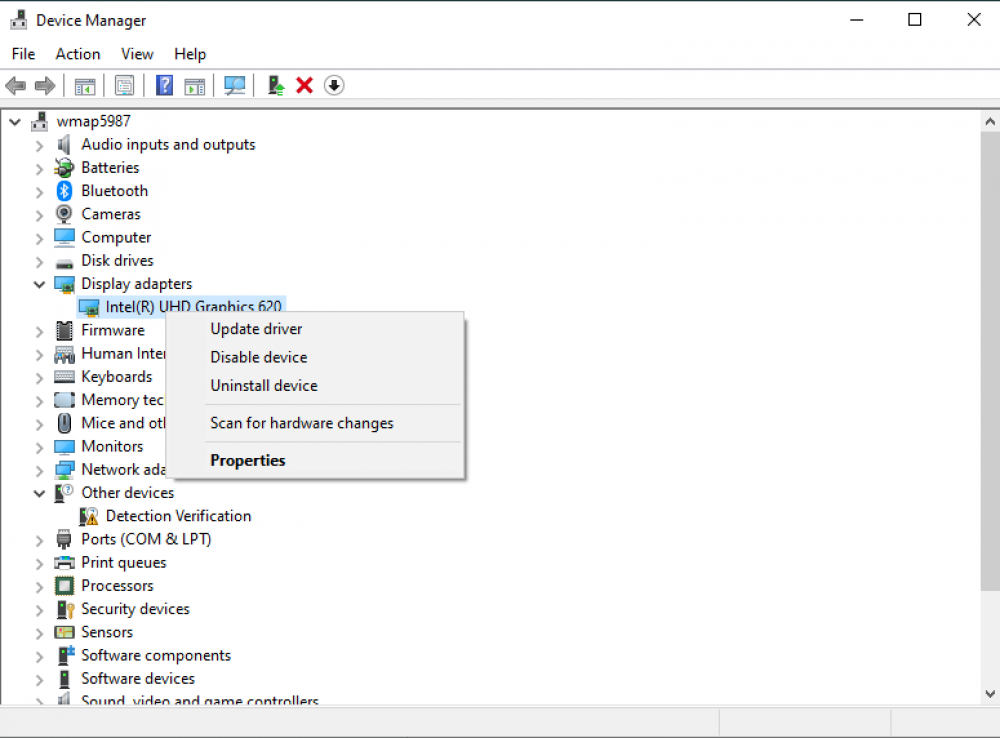Click the Disable device down-arrow icon
The height and width of the screenshot is (738, 1000).
click(334, 85)
